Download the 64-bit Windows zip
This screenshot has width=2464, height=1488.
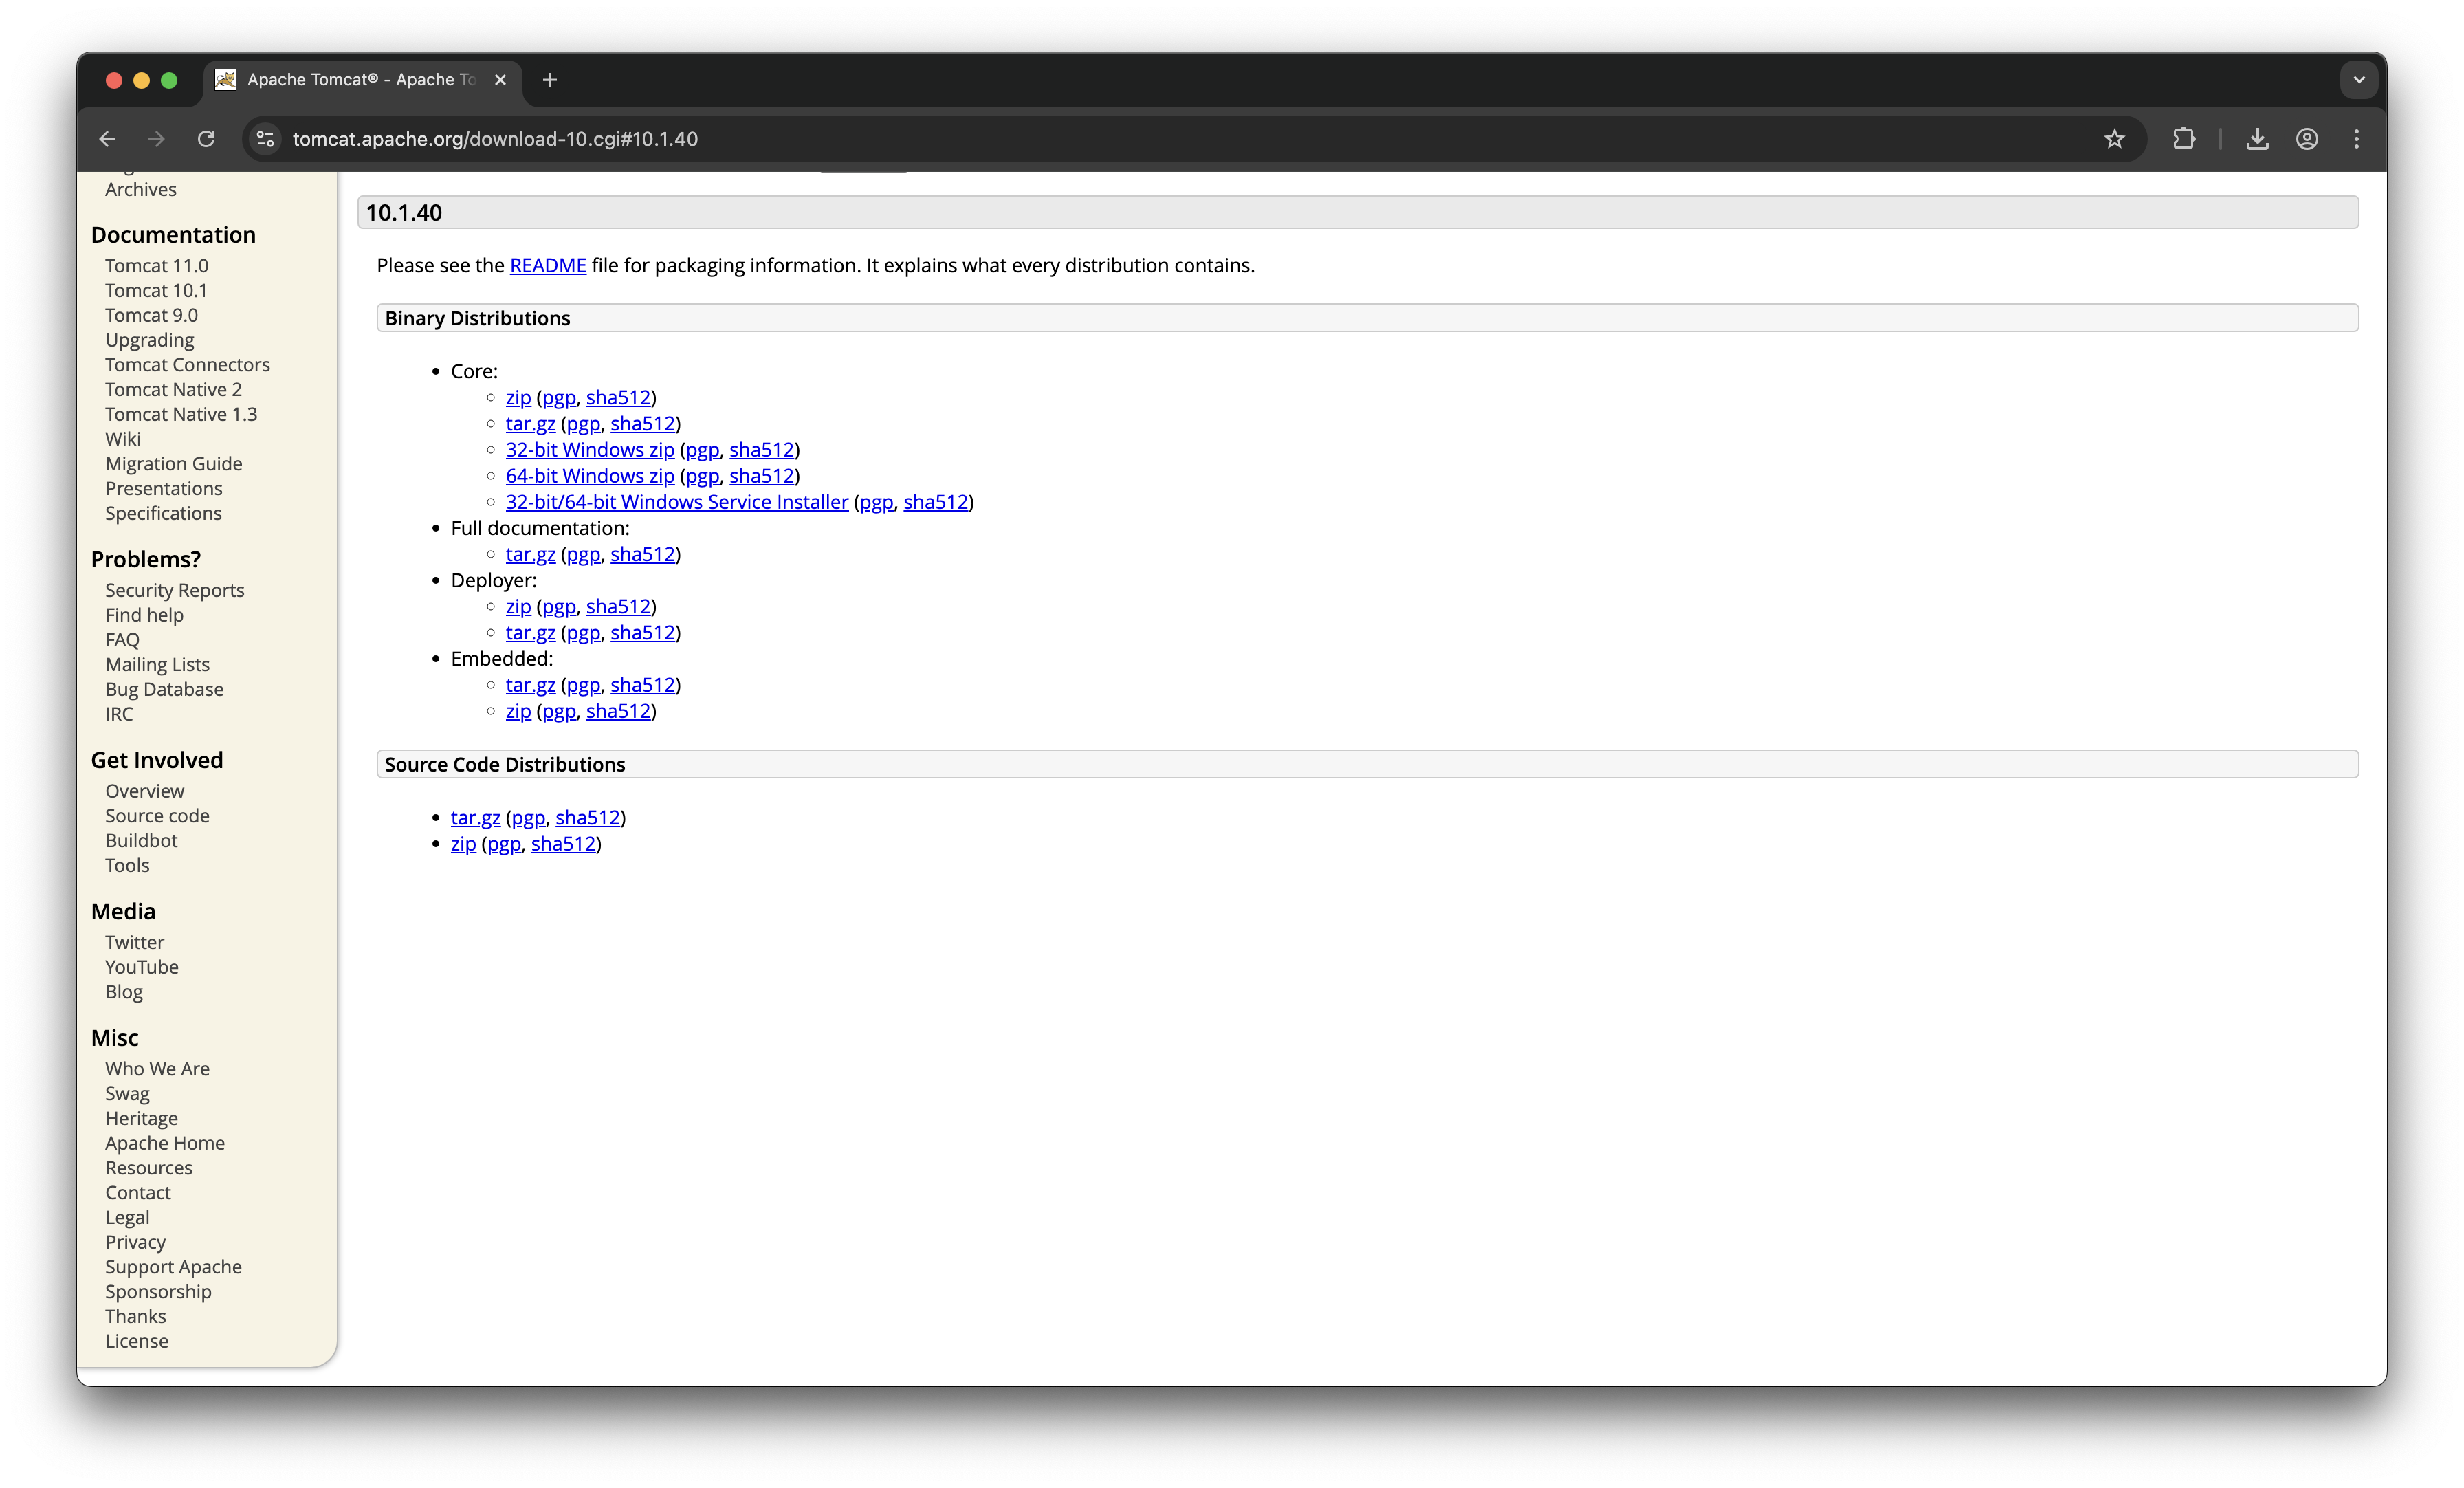(590, 475)
